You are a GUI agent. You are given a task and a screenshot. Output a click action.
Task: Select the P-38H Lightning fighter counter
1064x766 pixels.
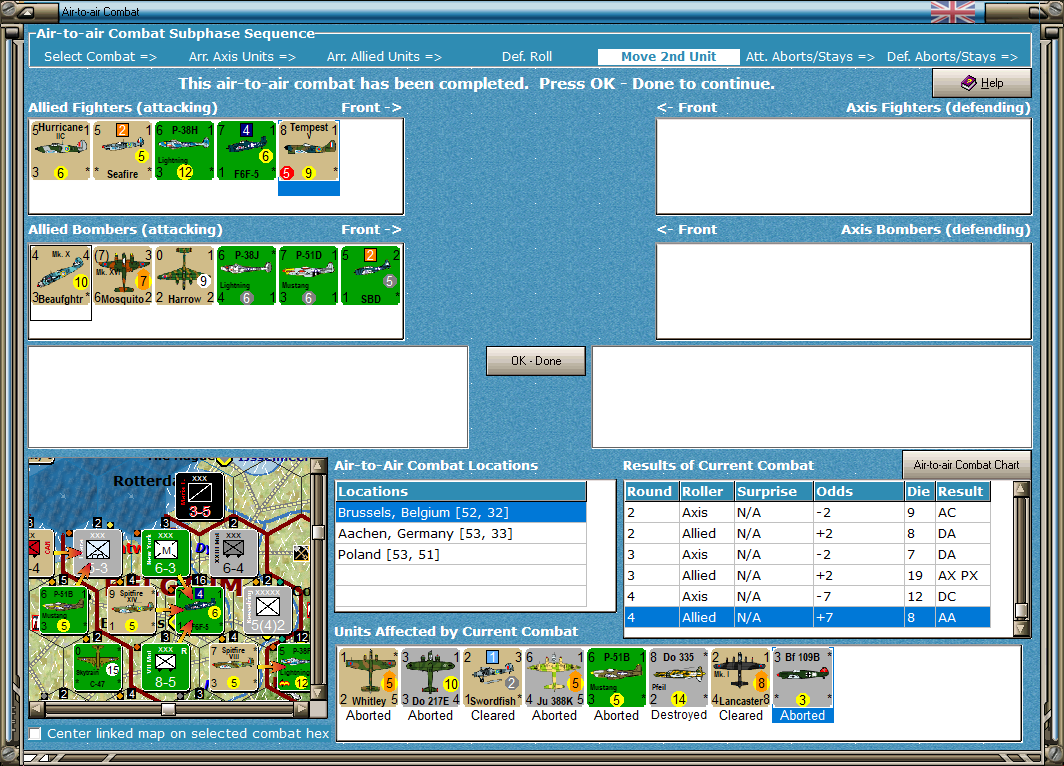pos(184,151)
